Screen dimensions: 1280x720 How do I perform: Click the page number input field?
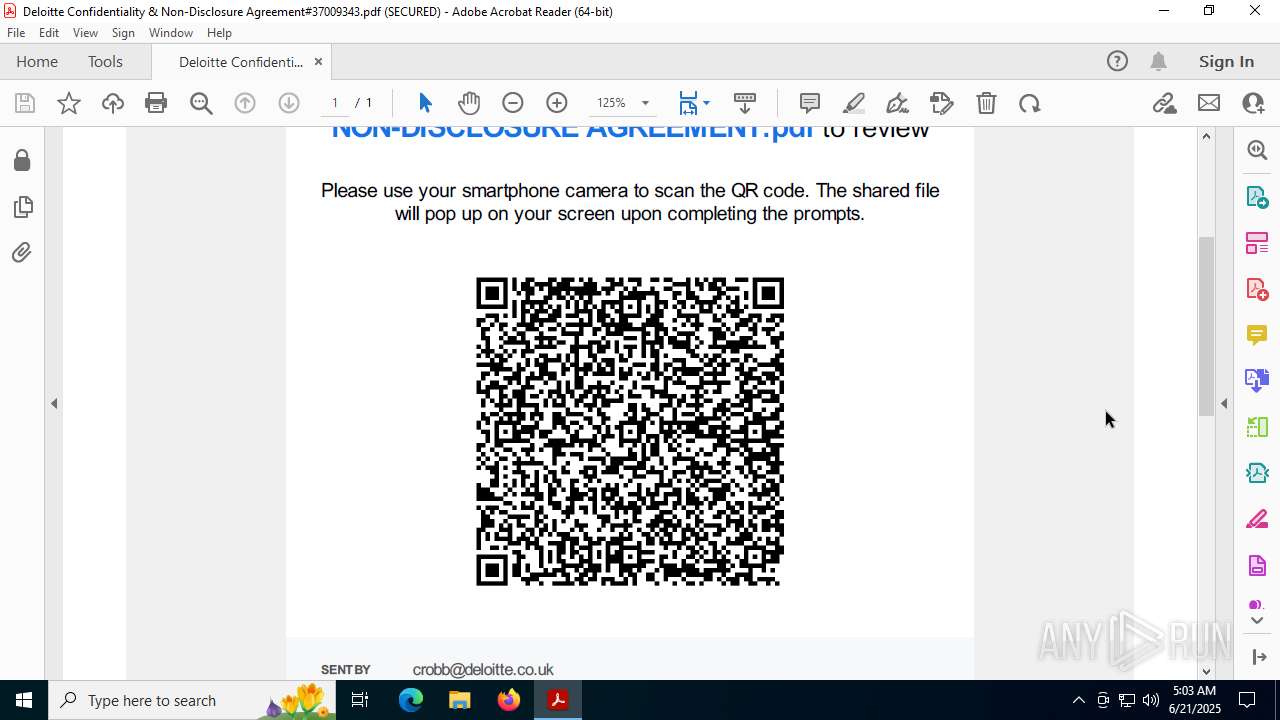(335, 103)
